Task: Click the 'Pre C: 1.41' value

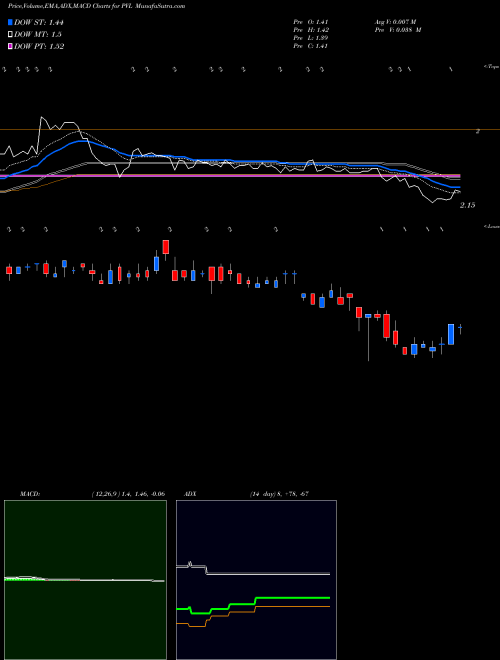Action: click(311, 46)
